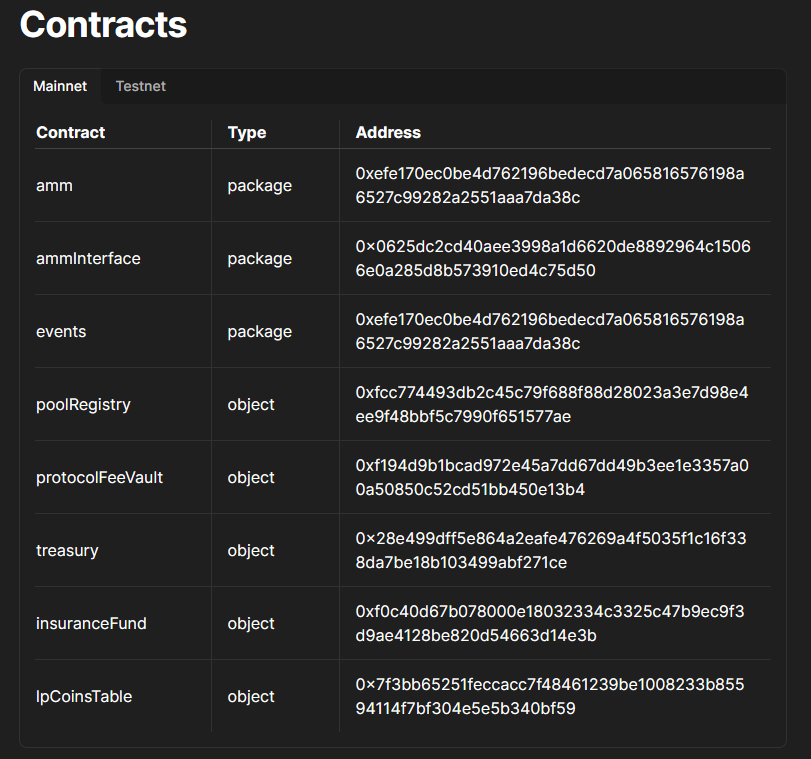This screenshot has height=759, width=811.
Task: Click the ammInterface address value
Action: (x=553, y=258)
